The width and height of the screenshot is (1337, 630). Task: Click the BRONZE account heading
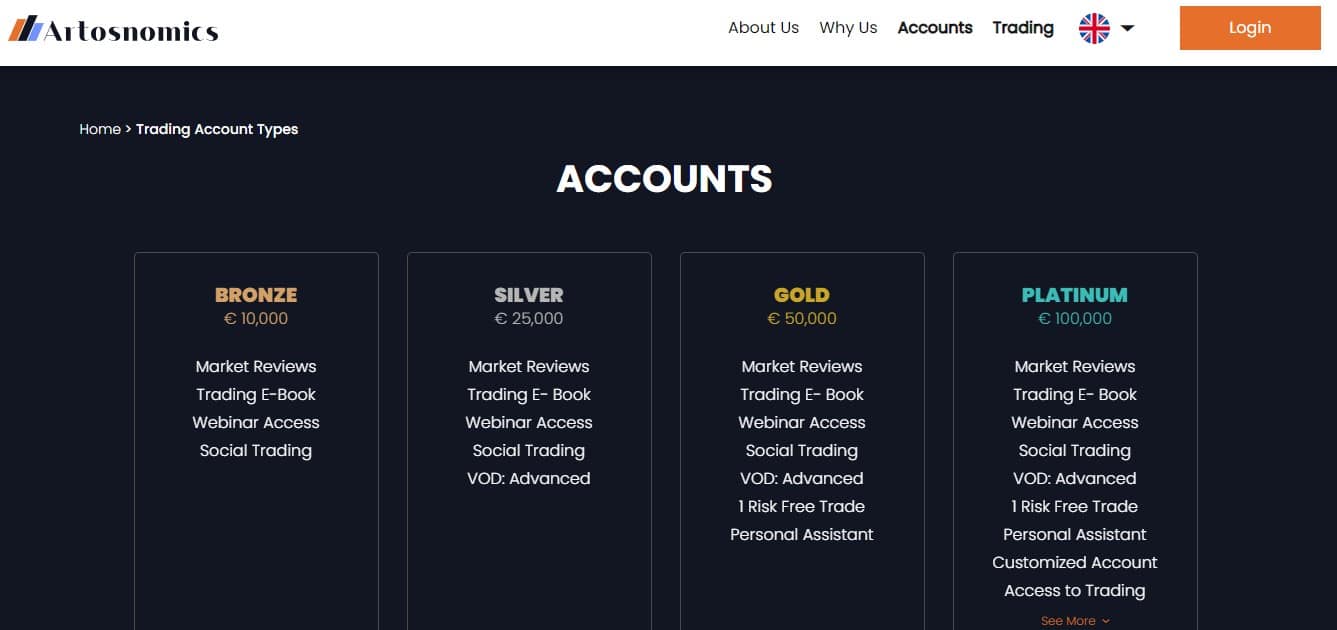pos(255,294)
